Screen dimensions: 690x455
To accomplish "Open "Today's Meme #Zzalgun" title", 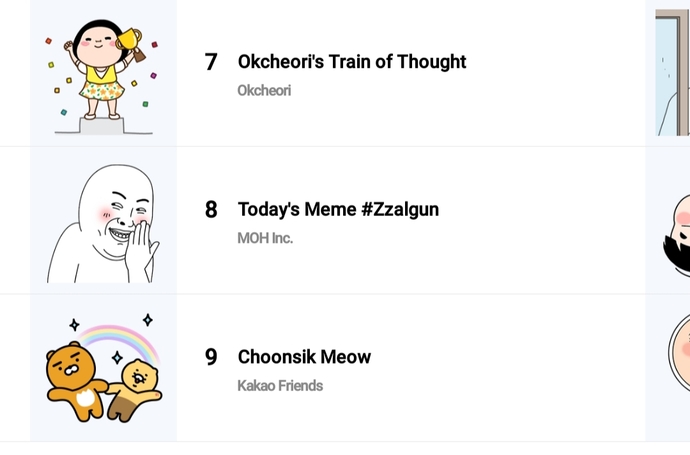I will pyautogui.click(x=338, y=209).
